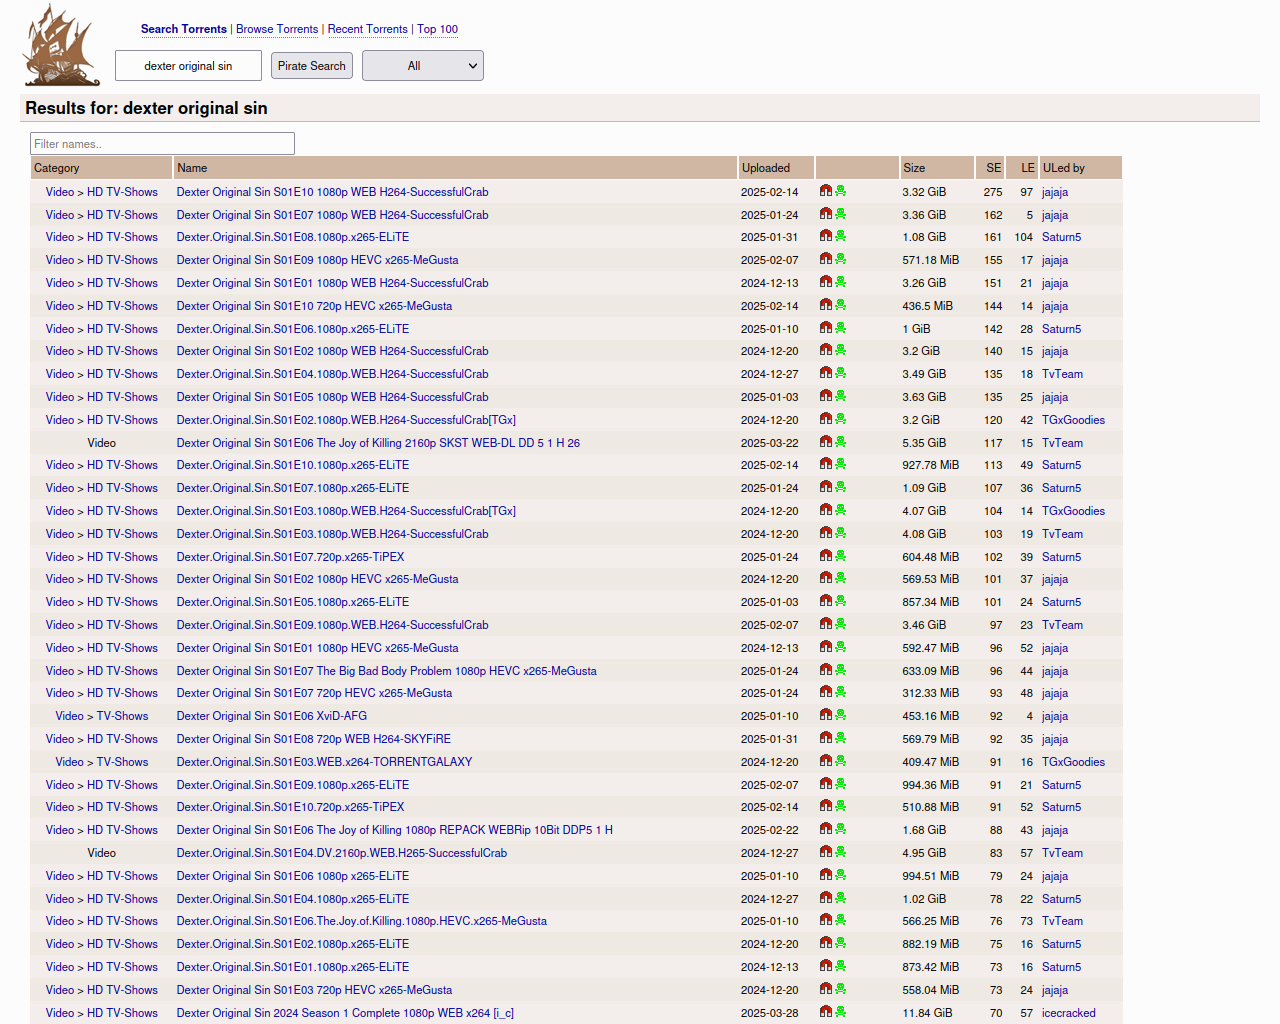Open TV-Shows category in XviD-AFG row

pos(122,716)
